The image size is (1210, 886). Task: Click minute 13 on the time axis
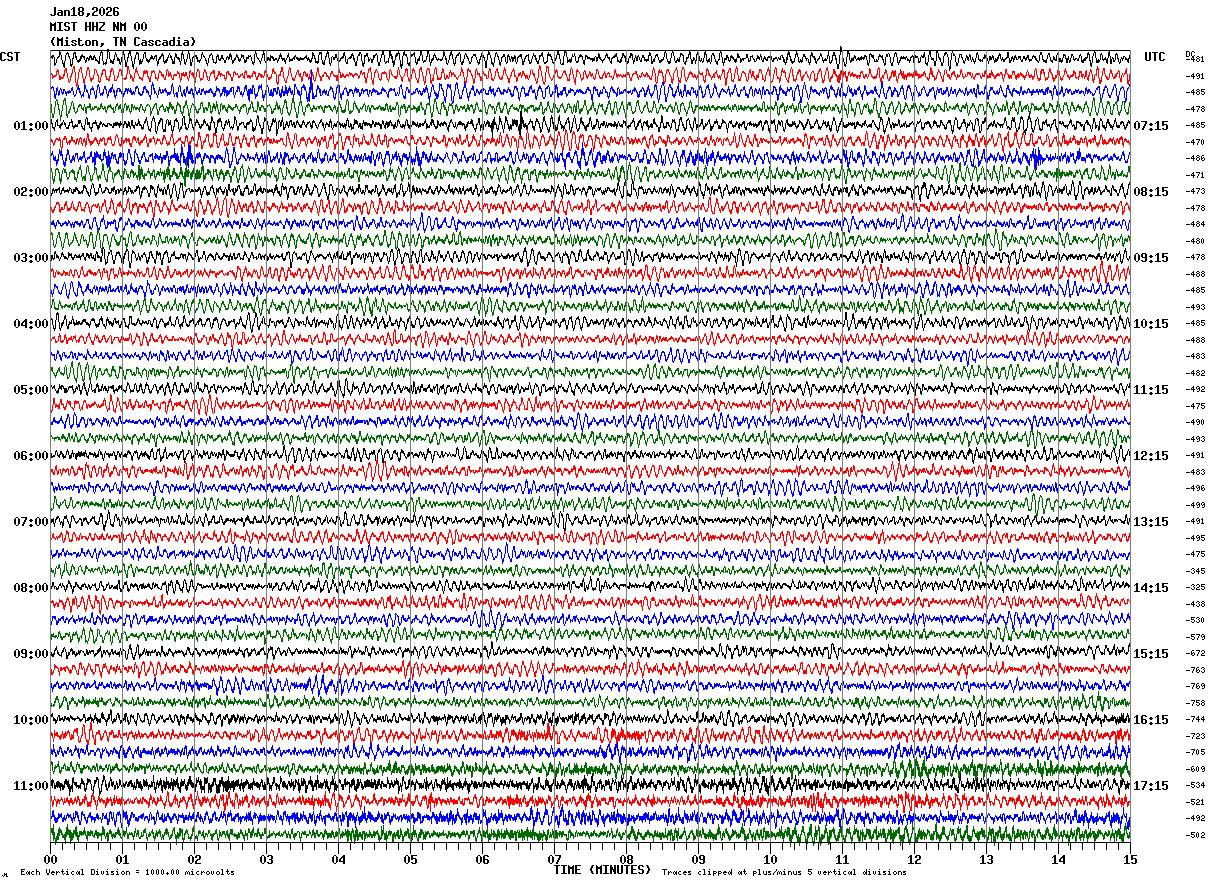coord(986,859)
